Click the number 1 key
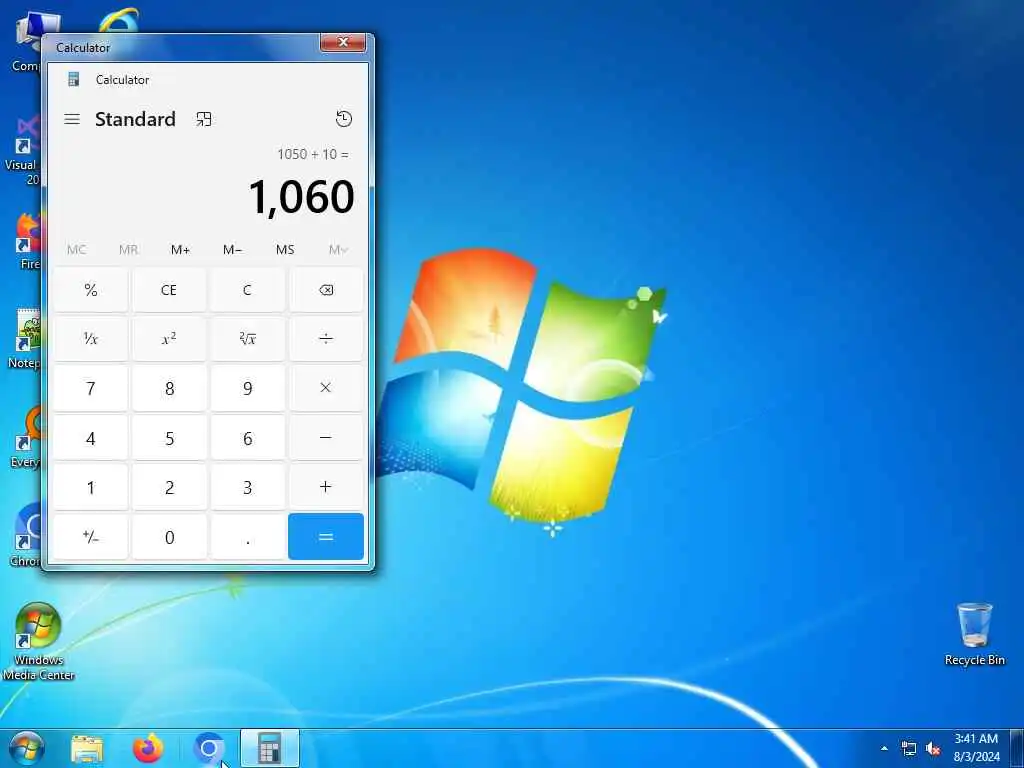 click(91, 487)
